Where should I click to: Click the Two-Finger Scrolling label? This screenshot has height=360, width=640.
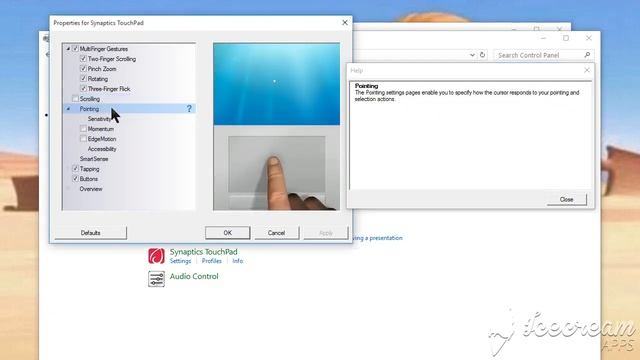pyautogui.click(x=112, y=59)
